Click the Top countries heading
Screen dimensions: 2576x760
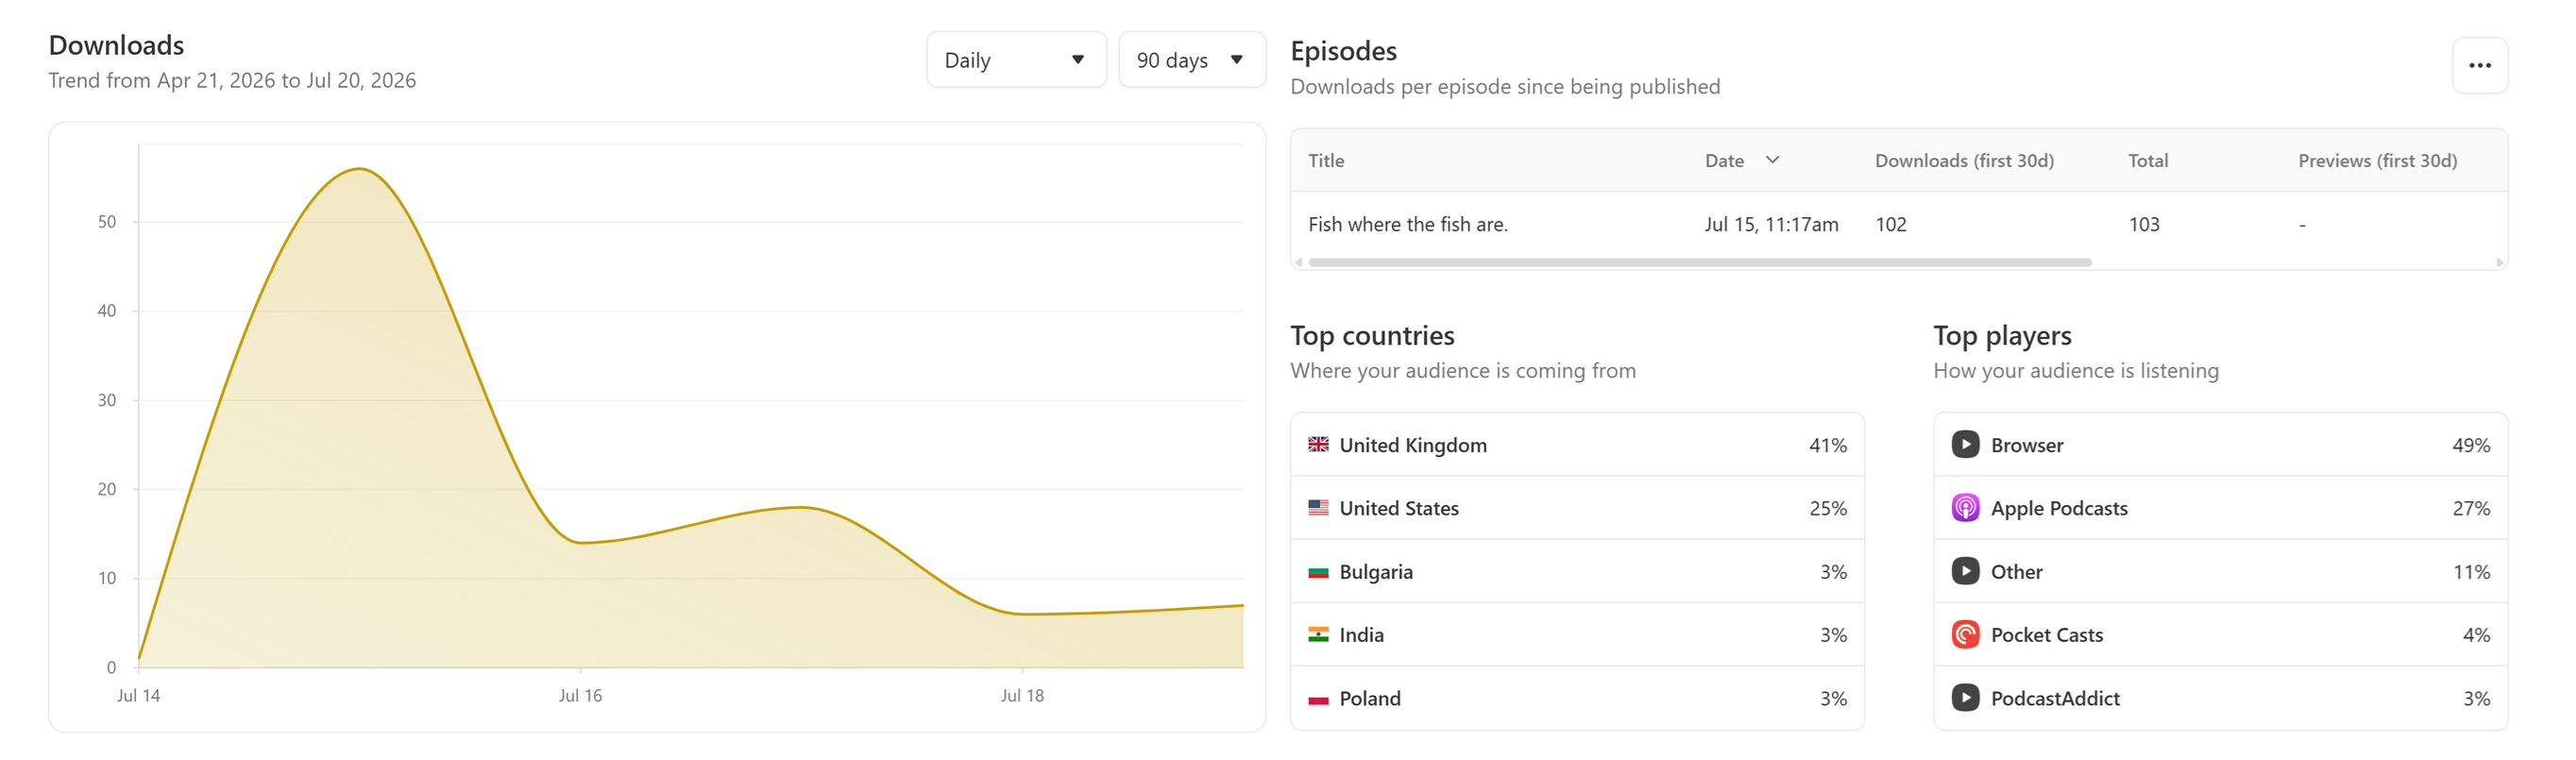[1372, 336]
